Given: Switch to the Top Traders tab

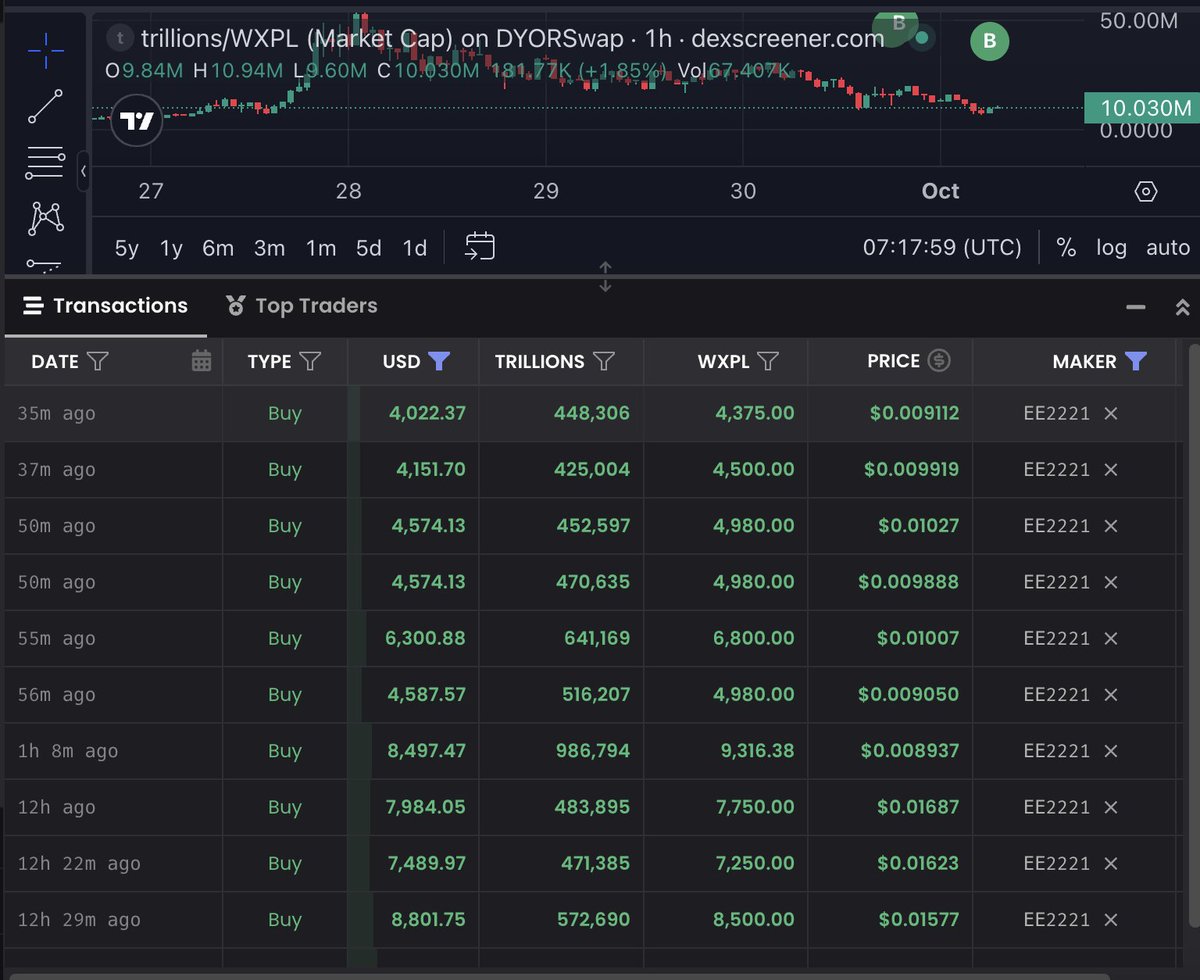Looking at the screenshot, I should (301, 306).
